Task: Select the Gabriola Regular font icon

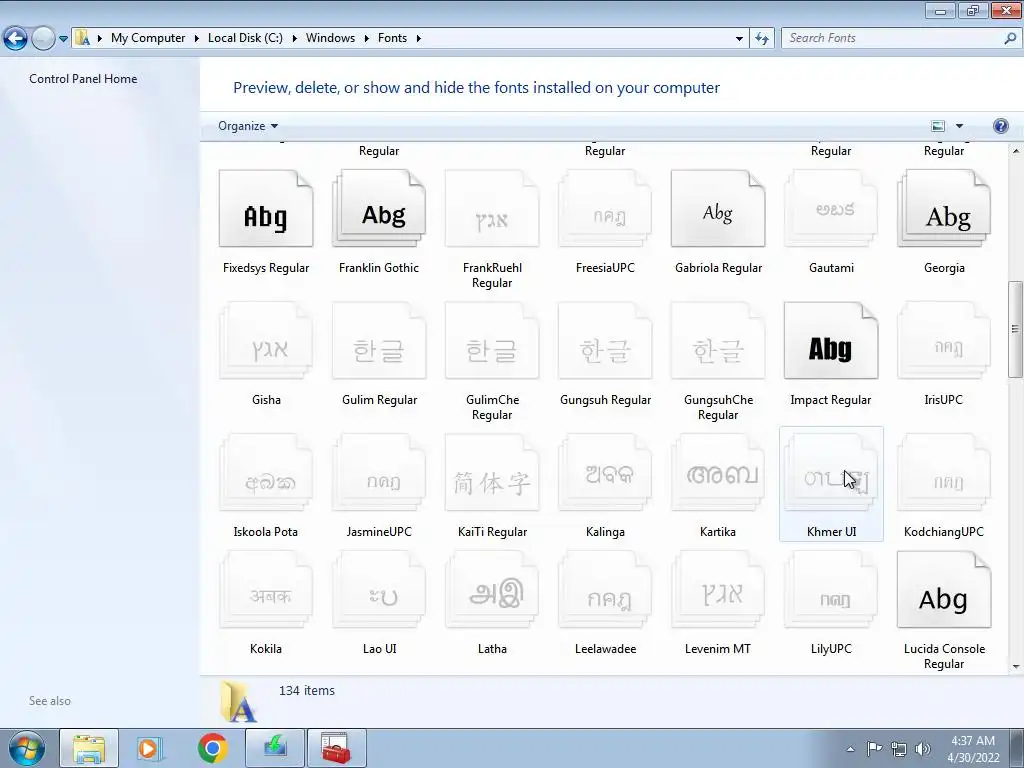Action: click(718, 208)
